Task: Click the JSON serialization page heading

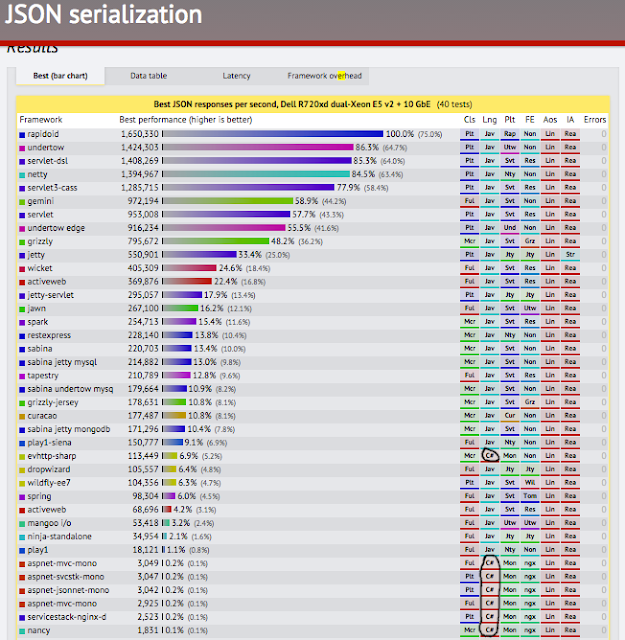Action: point(103,15)
